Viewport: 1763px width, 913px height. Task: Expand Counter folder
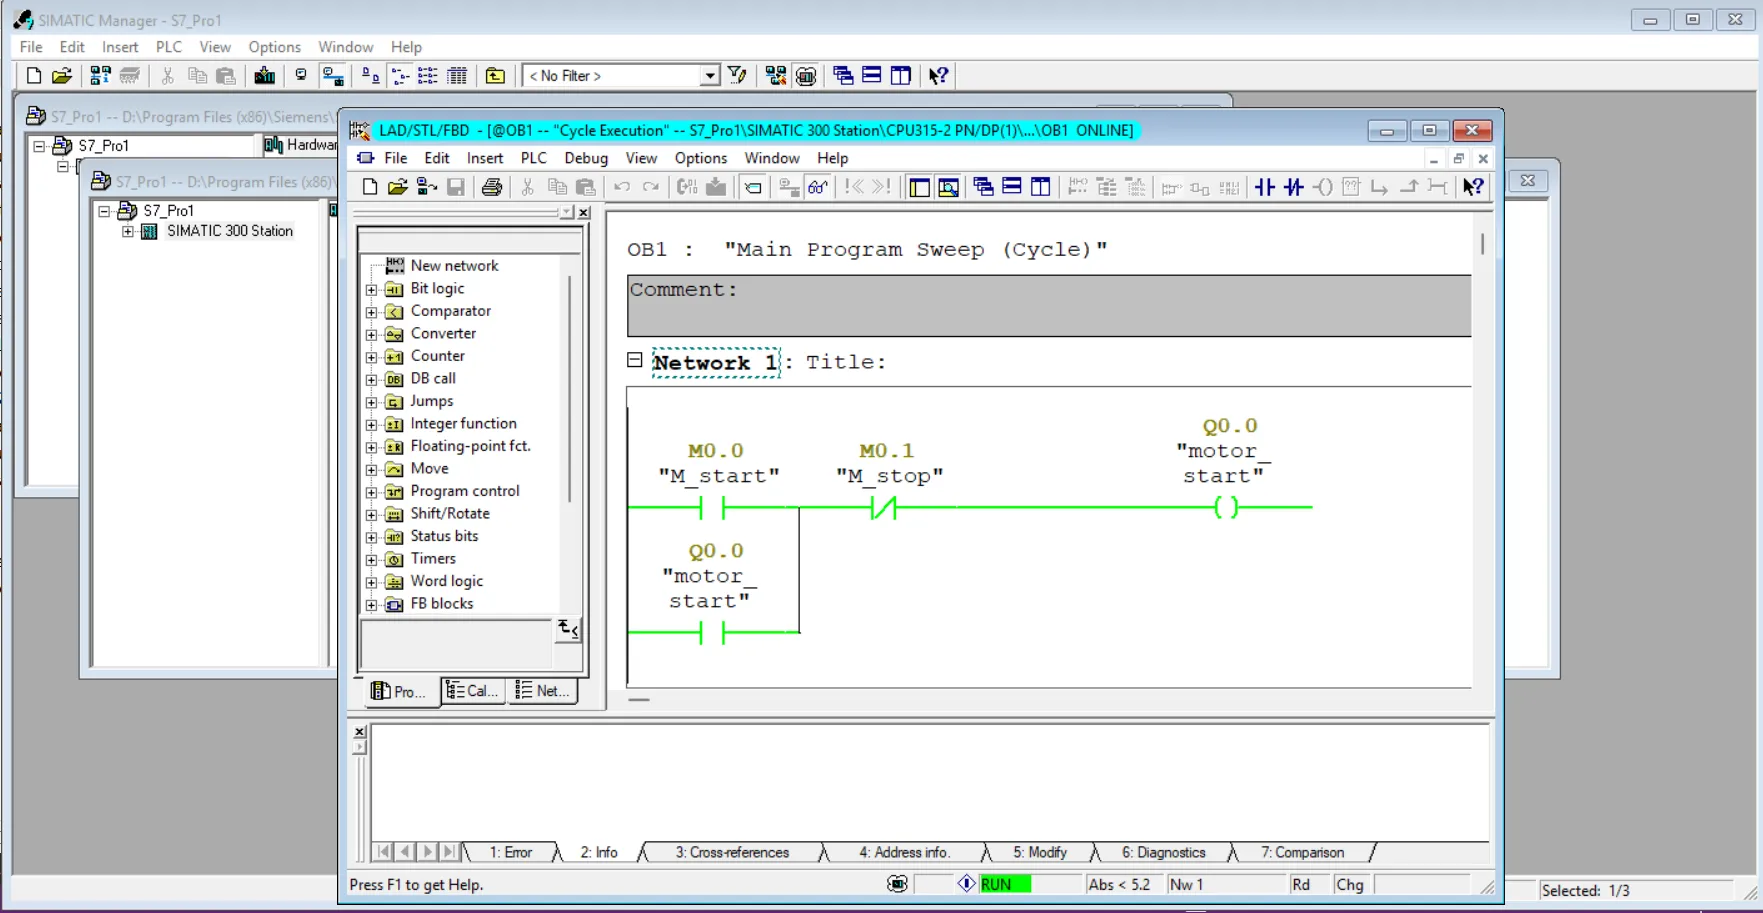click(371, 357)
